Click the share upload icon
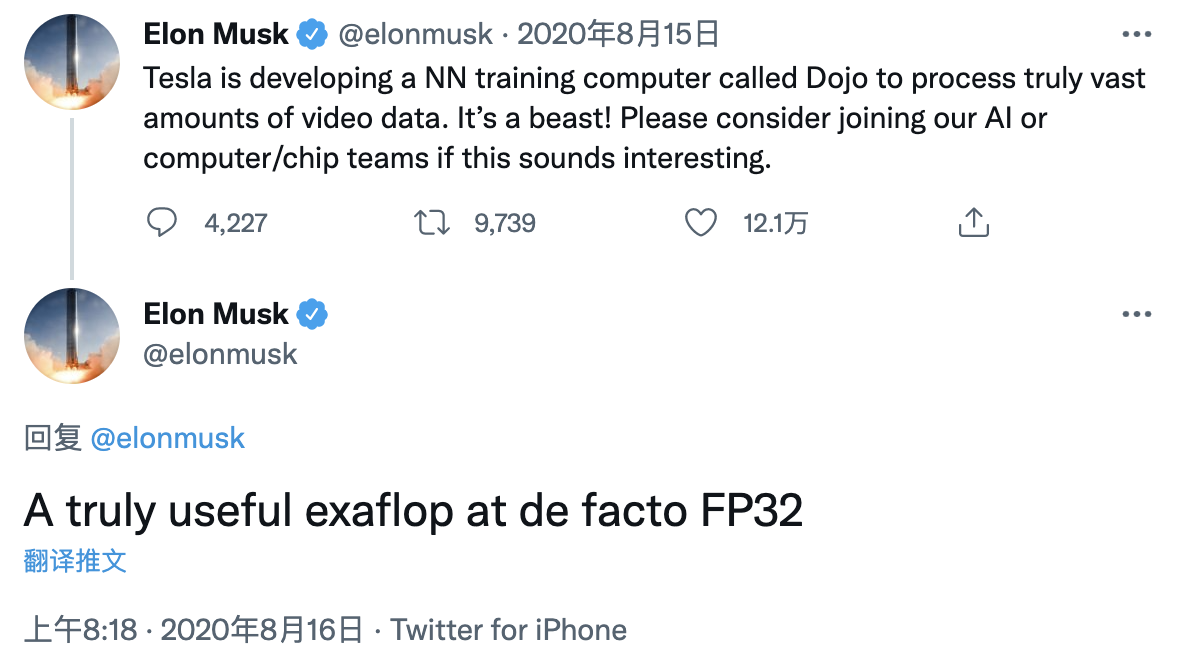Image resolution: width=1178 pixels, height=670 pixels. 974,222
